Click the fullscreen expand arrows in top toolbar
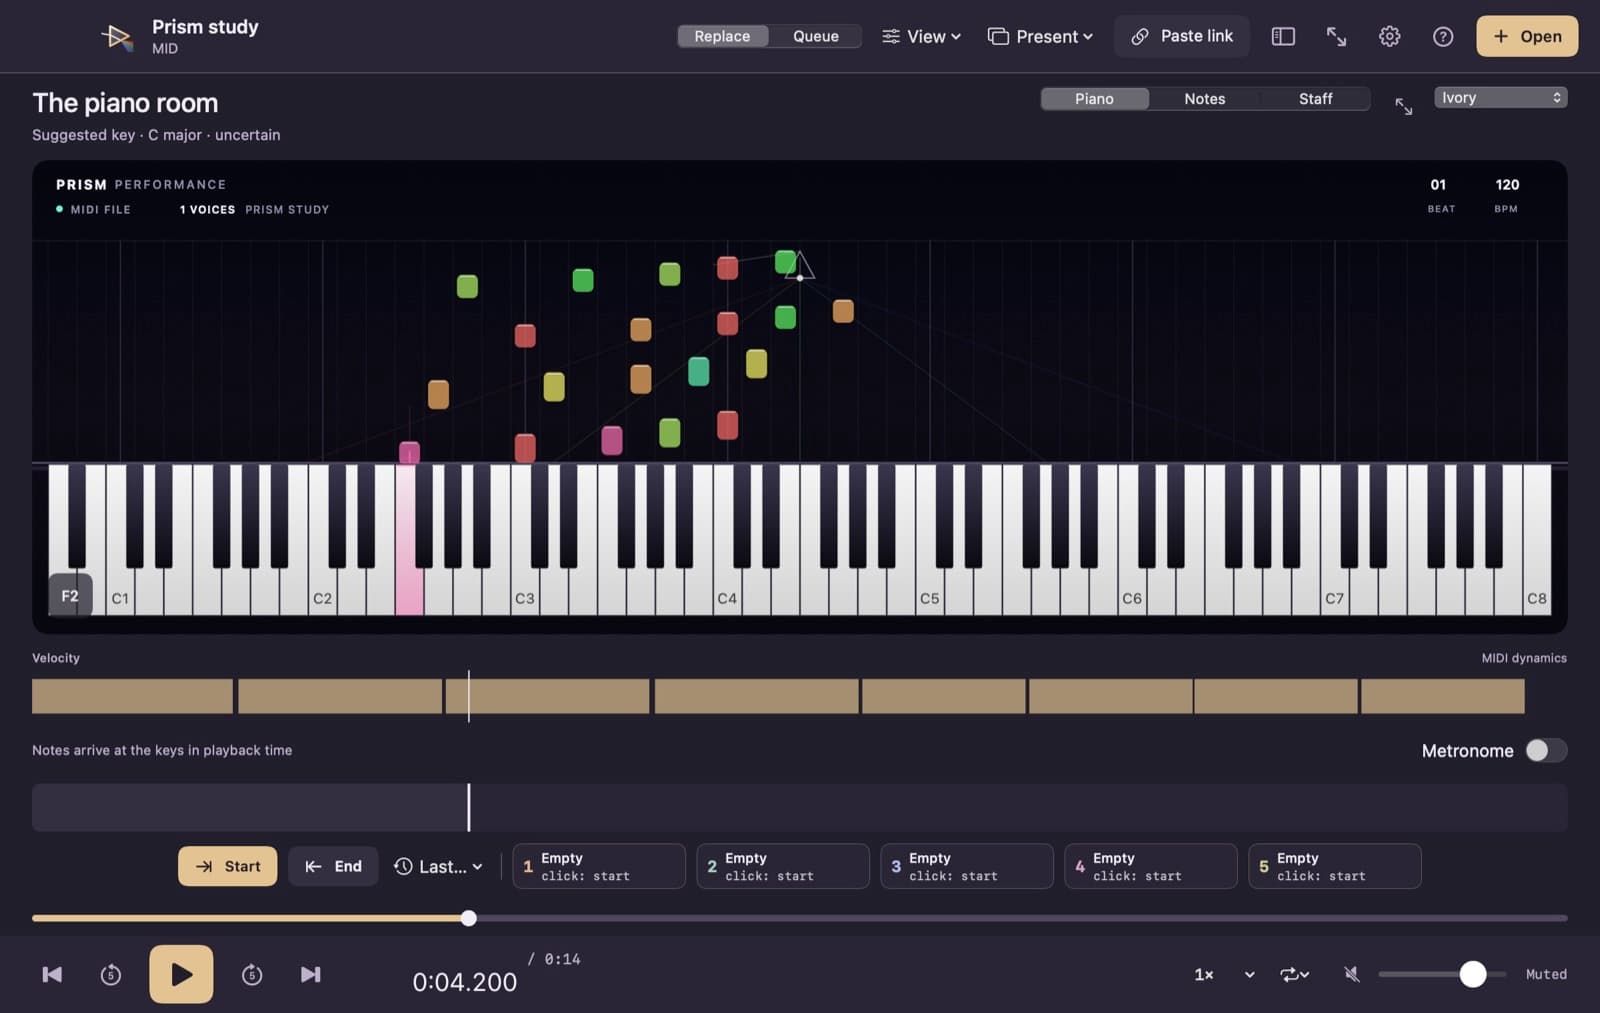 coord(1336,36)
